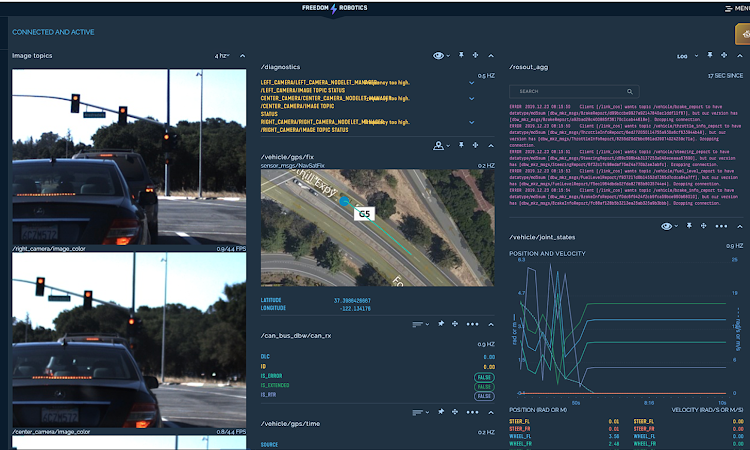Open the eye view-mode selector for /diagnostics
The width and height of the screenshot is (750, 450).
click(441, 55)
